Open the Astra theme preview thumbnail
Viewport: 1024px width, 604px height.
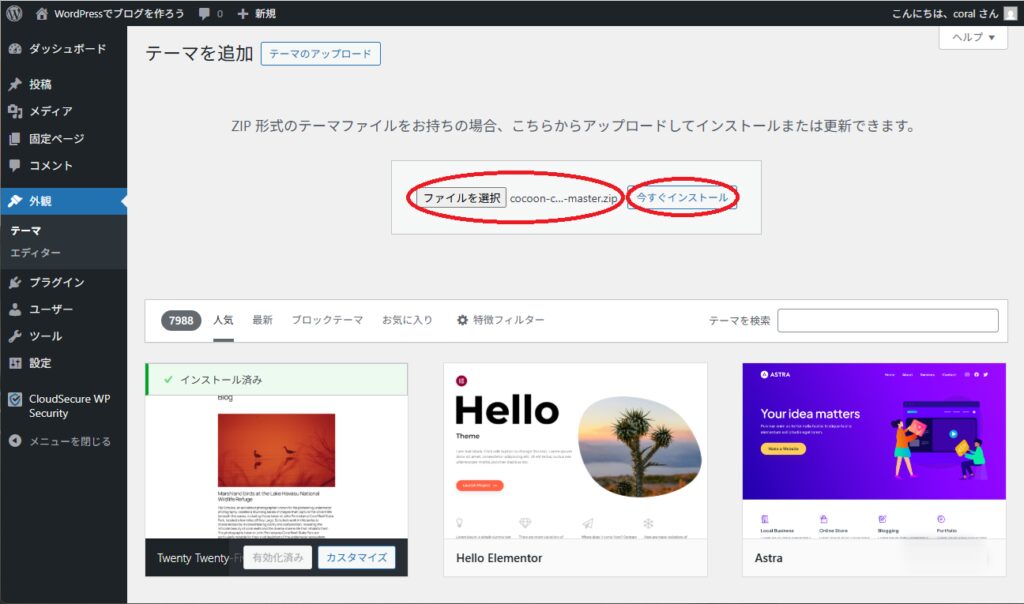click(873, 450)
